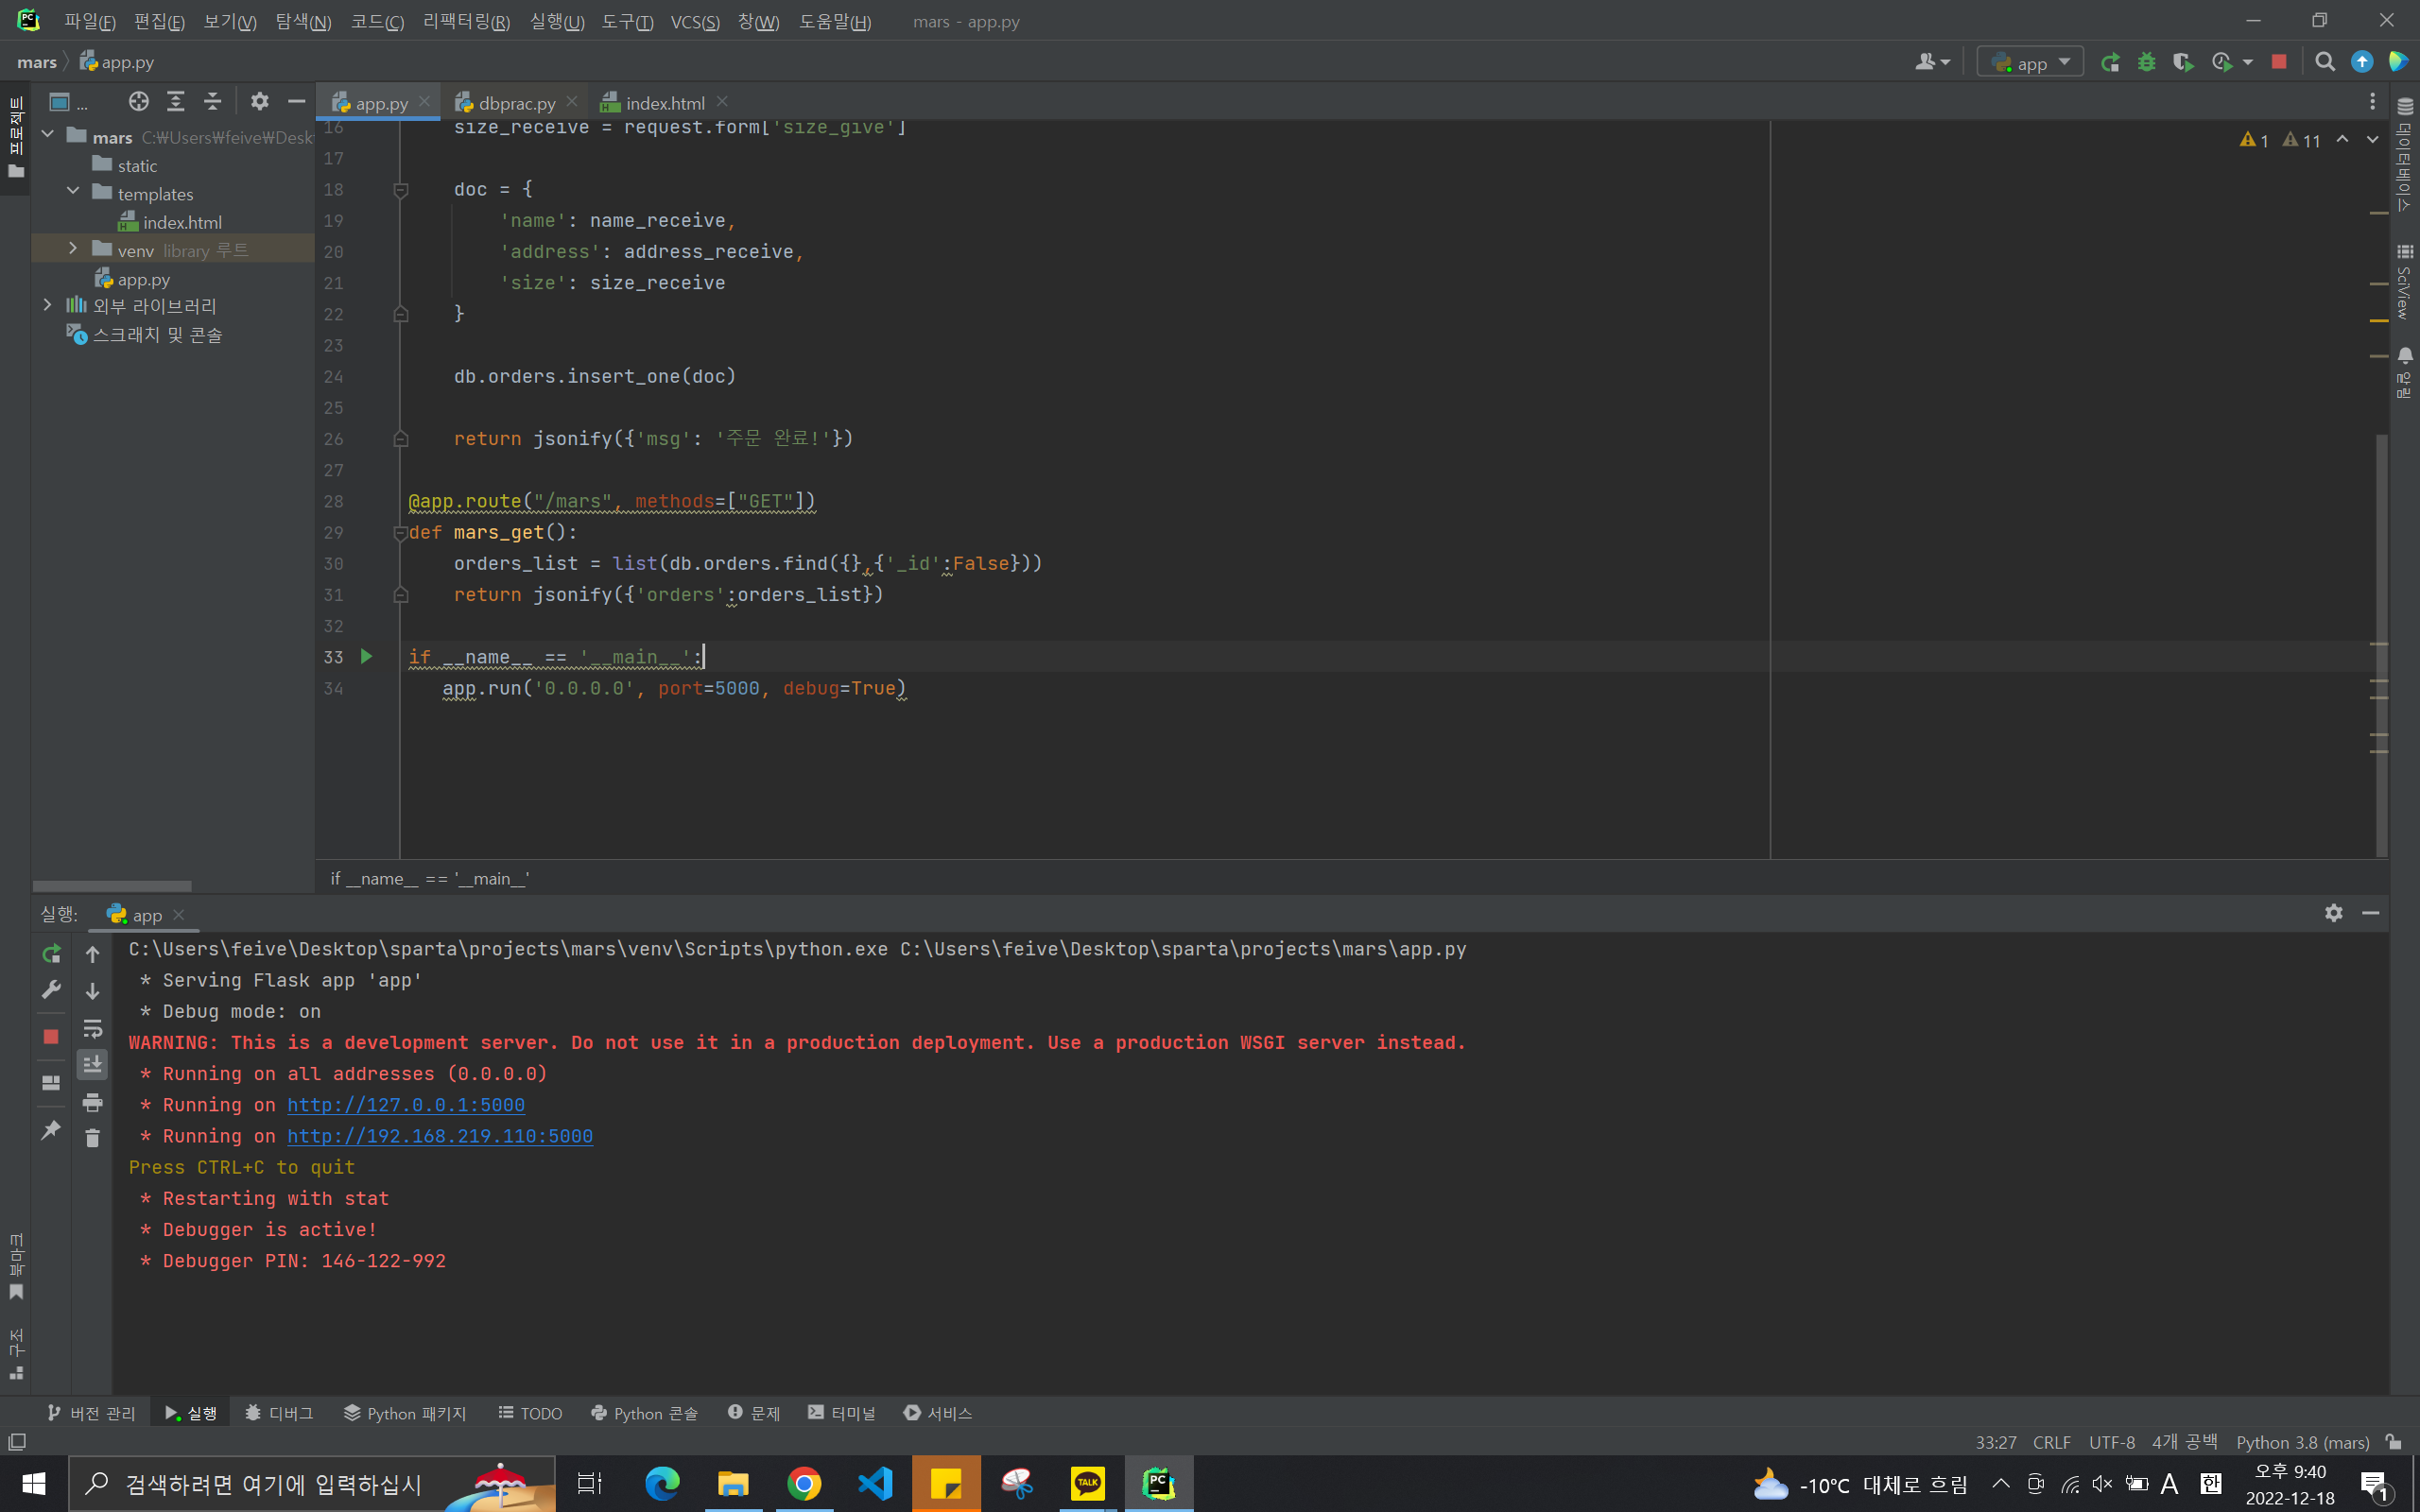Image resolution: width=2420 pixels, height=1512 pixels.
Task: Toggle the Python 콘솔 tool window
Action: click(x=644, y=1413)
